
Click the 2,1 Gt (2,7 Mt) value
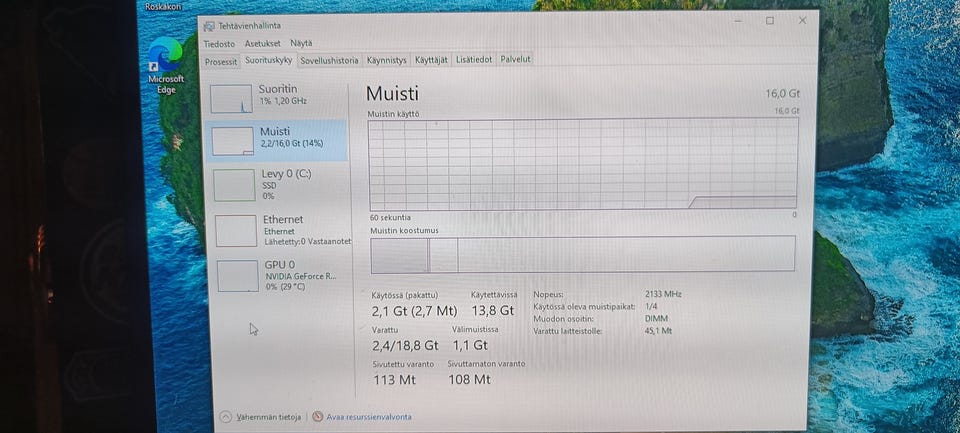coord(414,311)
